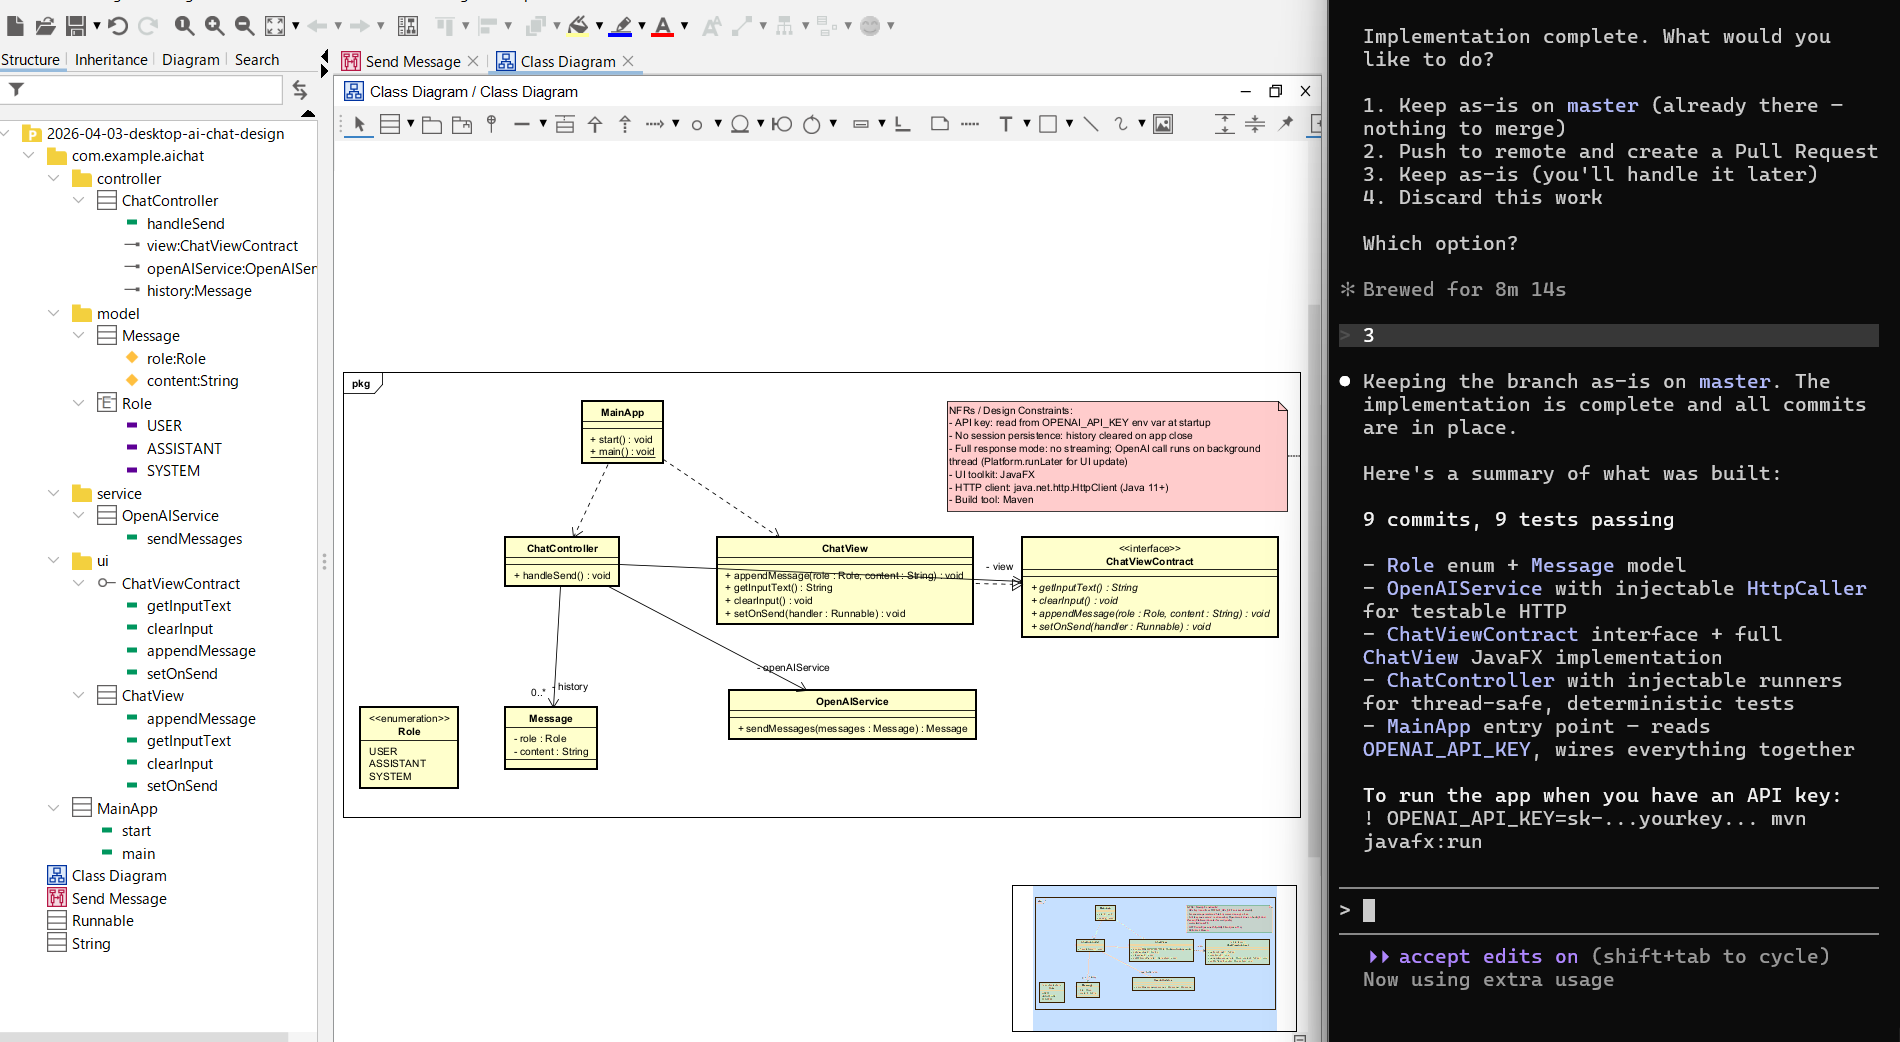
Task: Click the synchronize arrows button above the tree
Action: (x=300, y=89)
